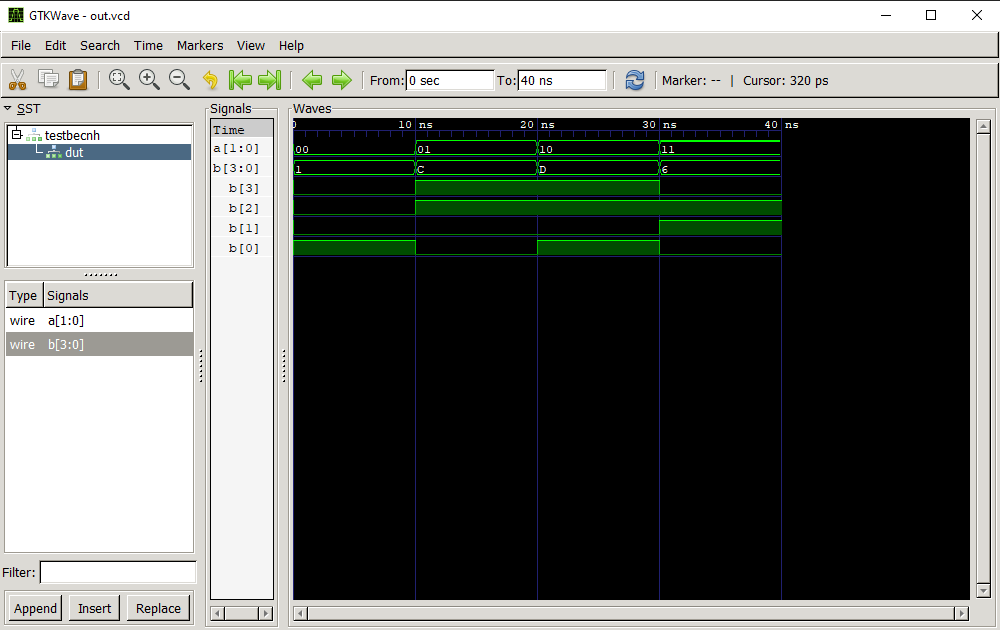The width and height of the screenshot is (1000, 630).
Task: Click the Cursor: 320 ps readout
Action: coord(785,80)
